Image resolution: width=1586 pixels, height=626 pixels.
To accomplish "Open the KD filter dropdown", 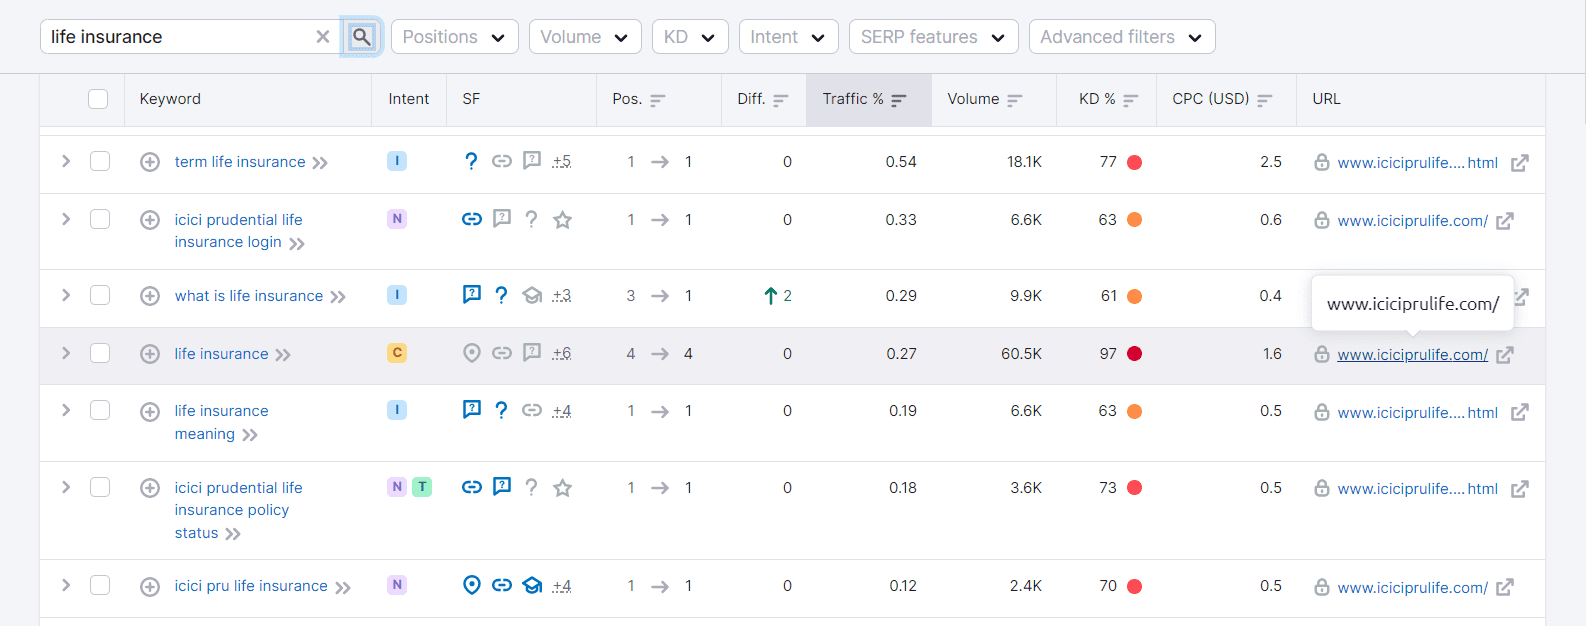I will [690, 37].
